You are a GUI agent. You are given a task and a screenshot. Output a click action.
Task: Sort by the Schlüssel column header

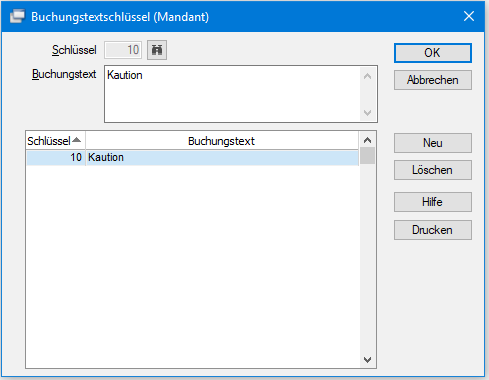pyautogui.click(x=55, y=141)
